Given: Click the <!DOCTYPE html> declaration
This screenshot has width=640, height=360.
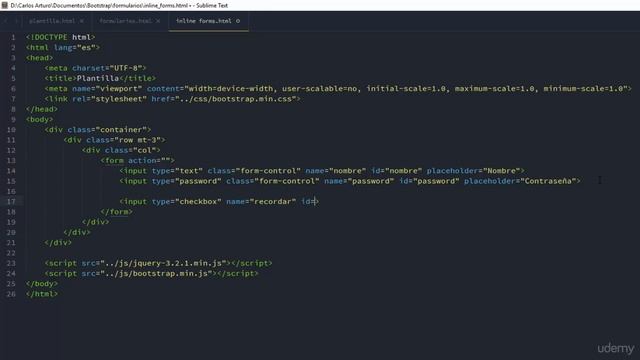Looking at the screenshot, I should point(60,37).
